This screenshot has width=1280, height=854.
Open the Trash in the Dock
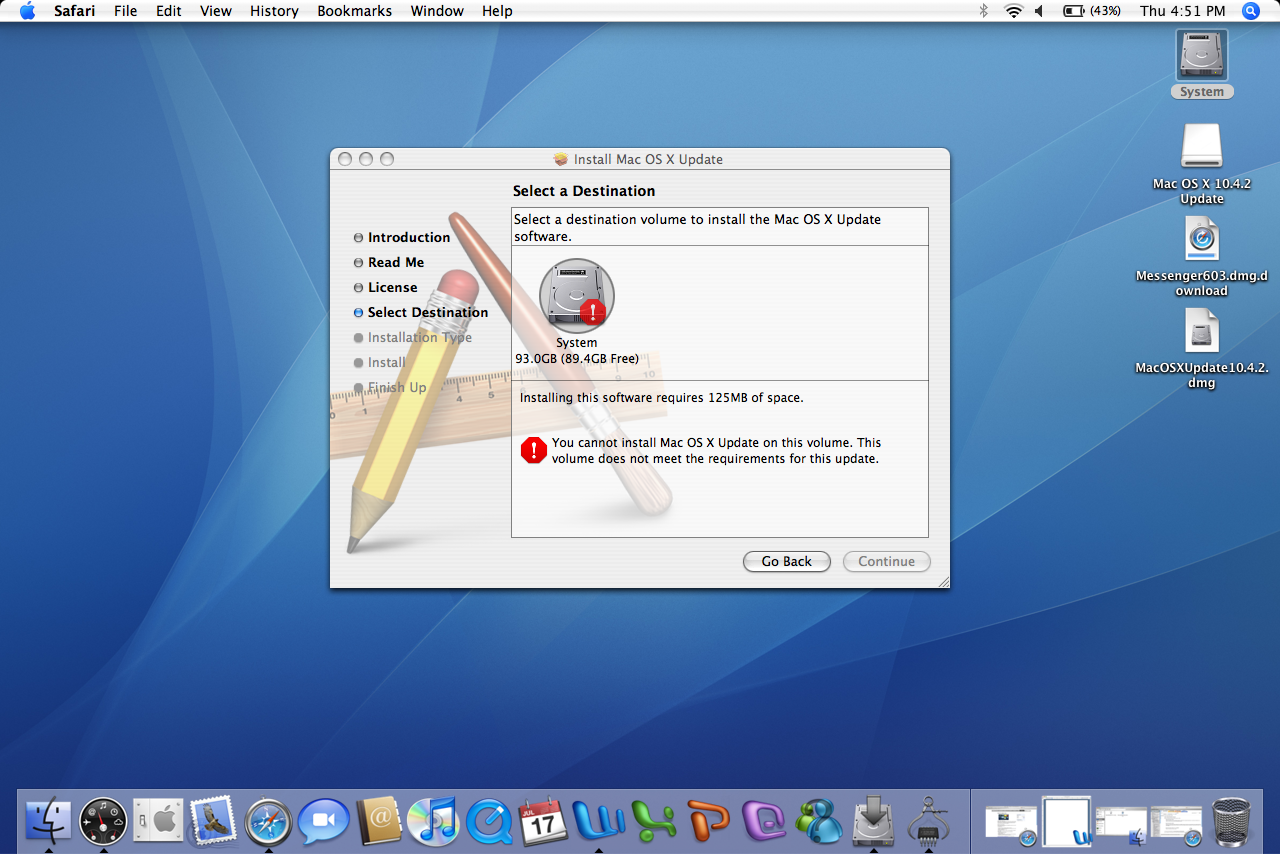(1231, 821)
